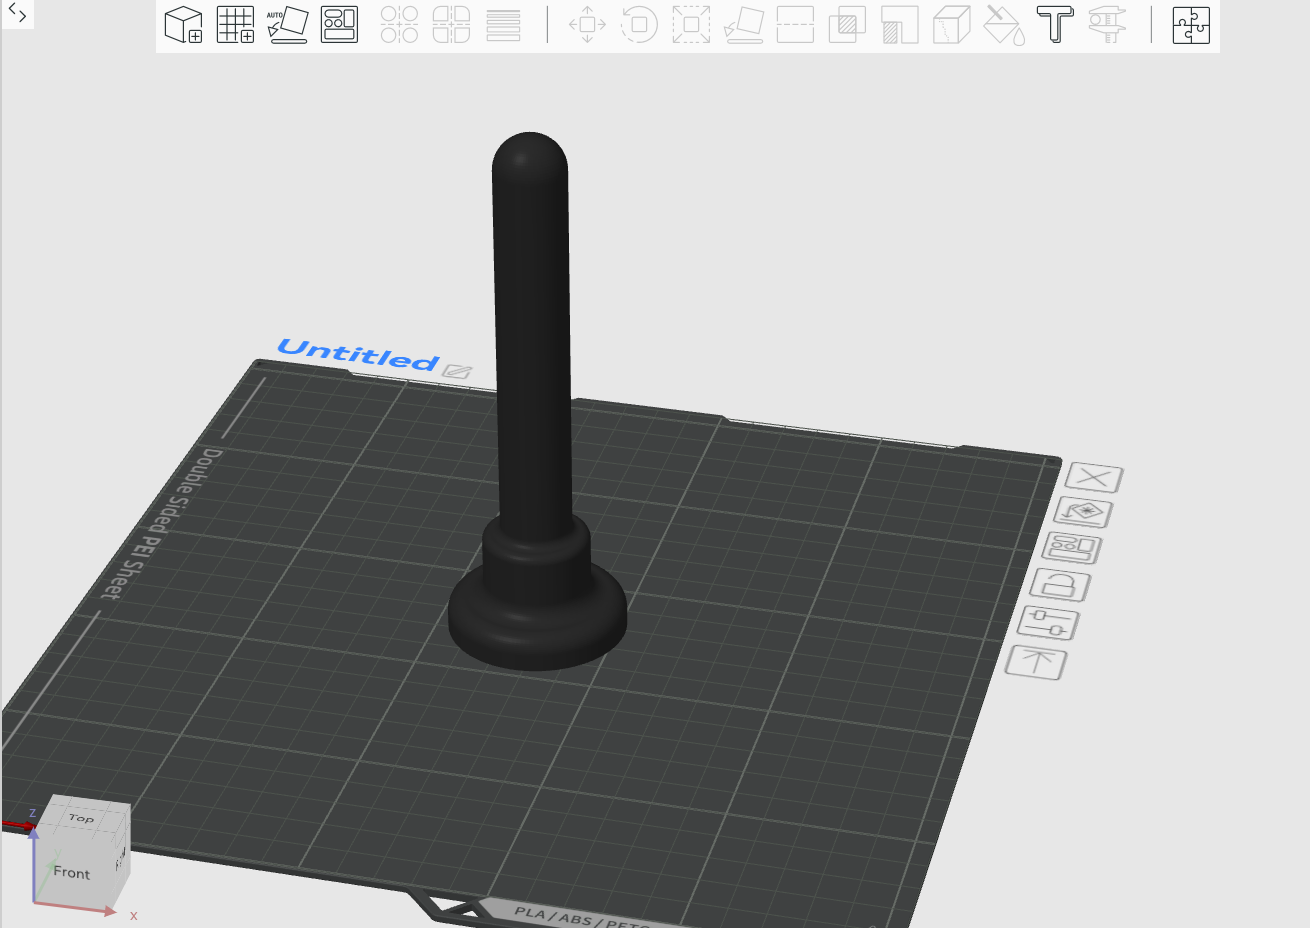
Task: Toggle the plate lock icon
Action: click(x=1060, y=585)
